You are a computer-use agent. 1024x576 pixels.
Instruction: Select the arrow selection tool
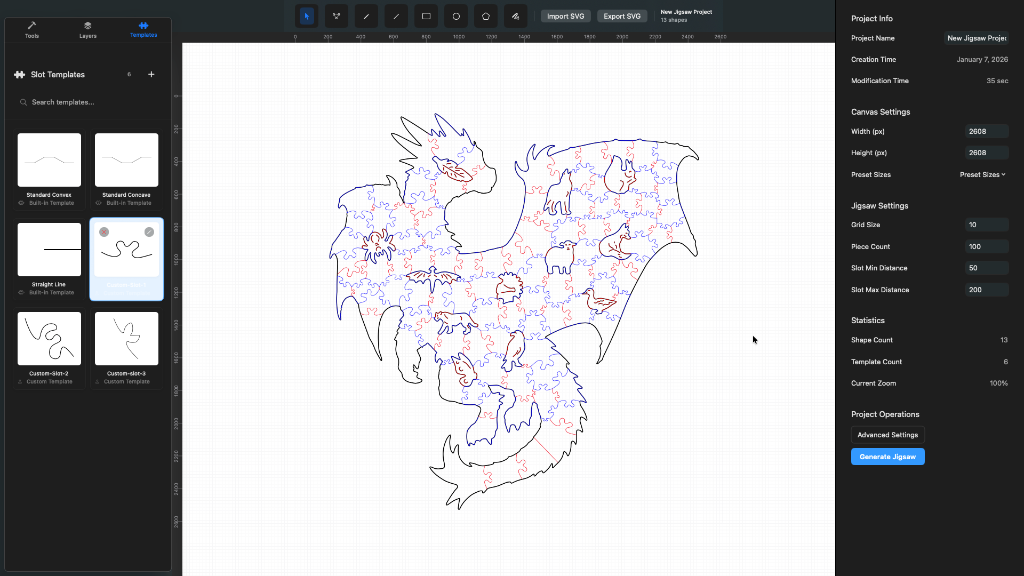coord(306,16)
